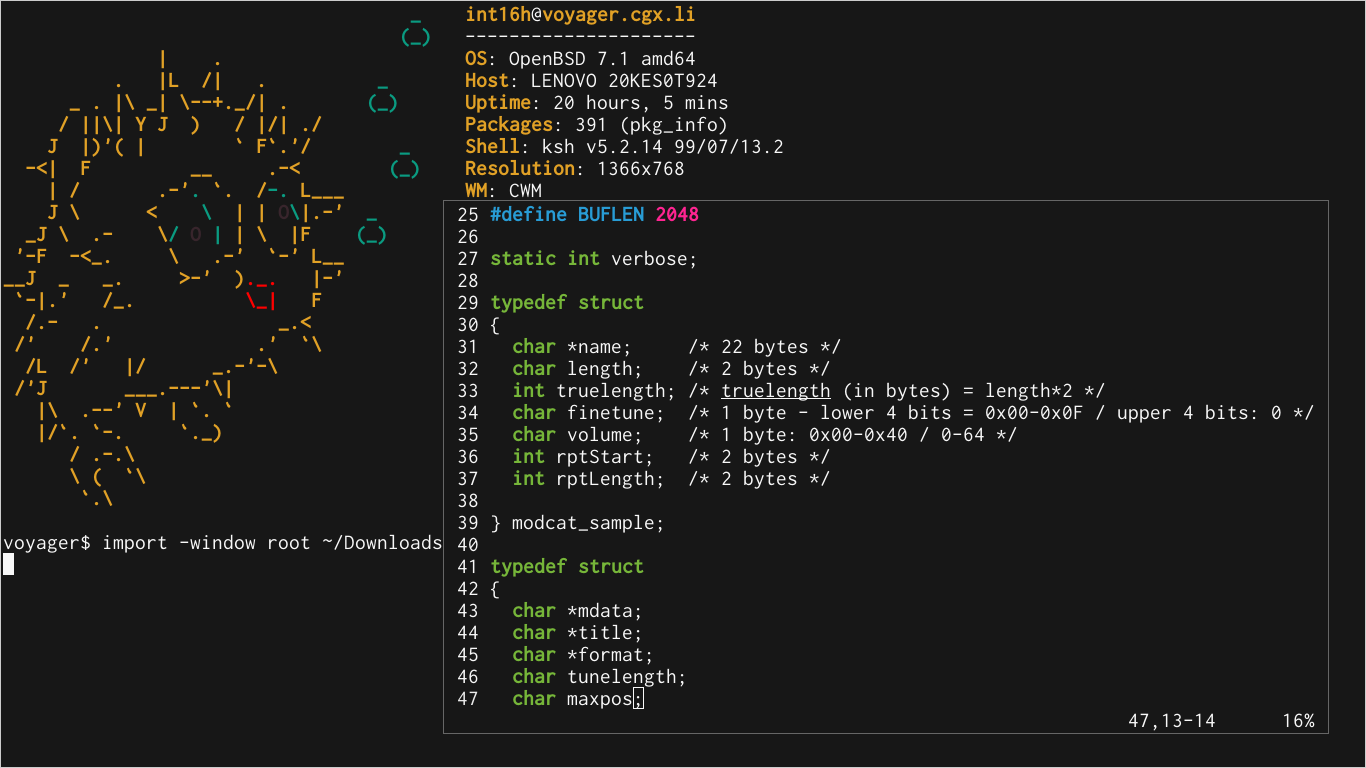Click the 'Packages: 391 (pkg_info)' line
This screenshot has height=768, width=1366.
pos(597,125)
